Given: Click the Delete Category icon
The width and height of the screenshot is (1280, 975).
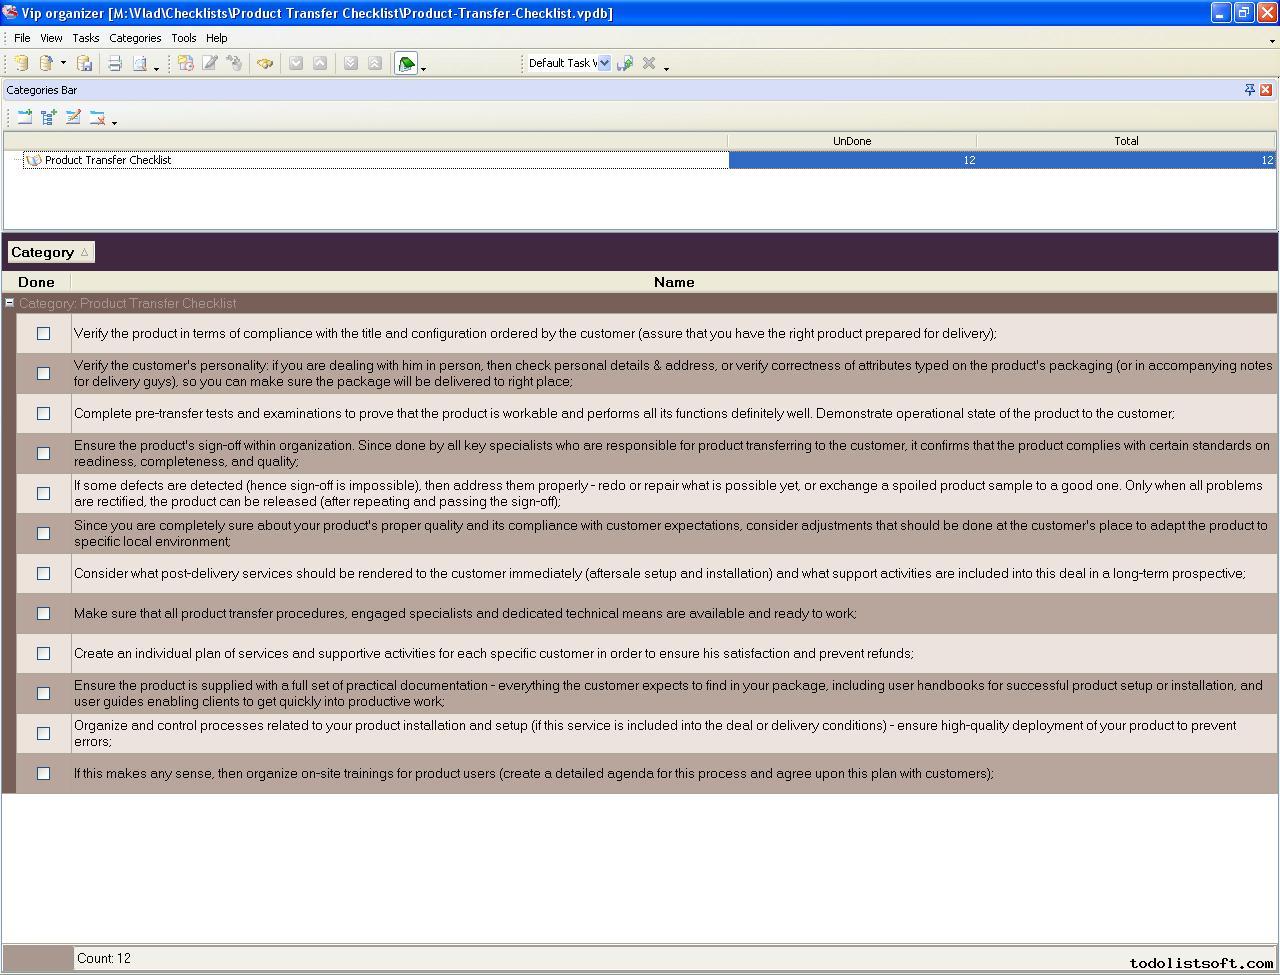Looking at the screenshot, I should coord(97,118).
